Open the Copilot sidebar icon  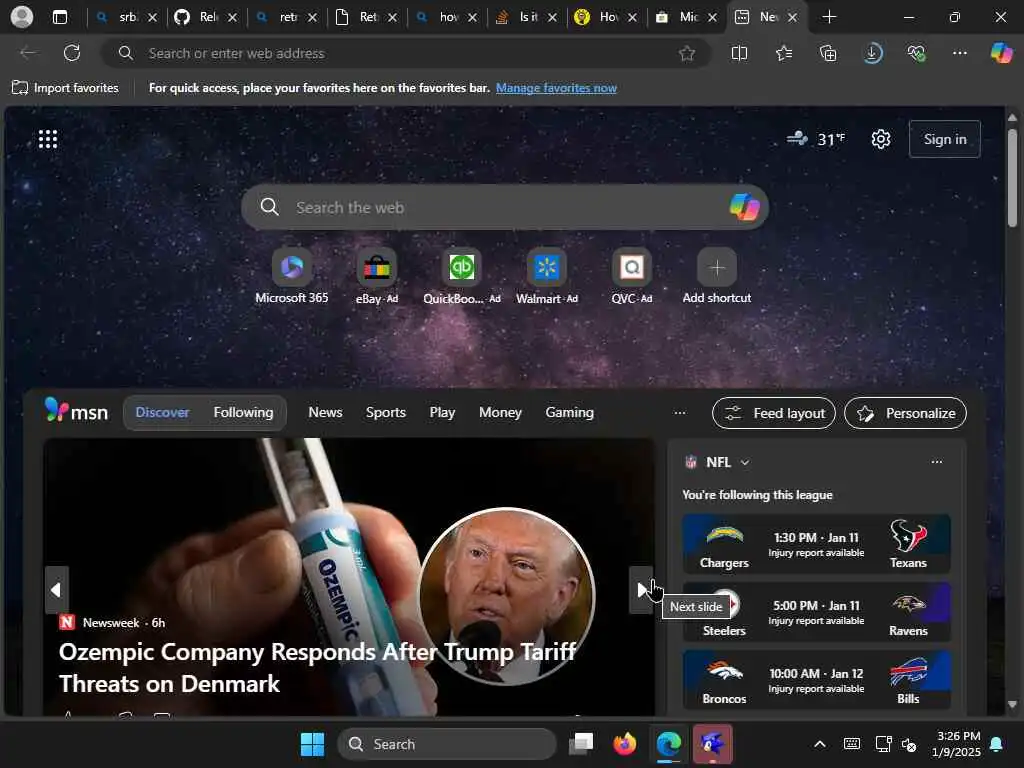coord(1001,53)
